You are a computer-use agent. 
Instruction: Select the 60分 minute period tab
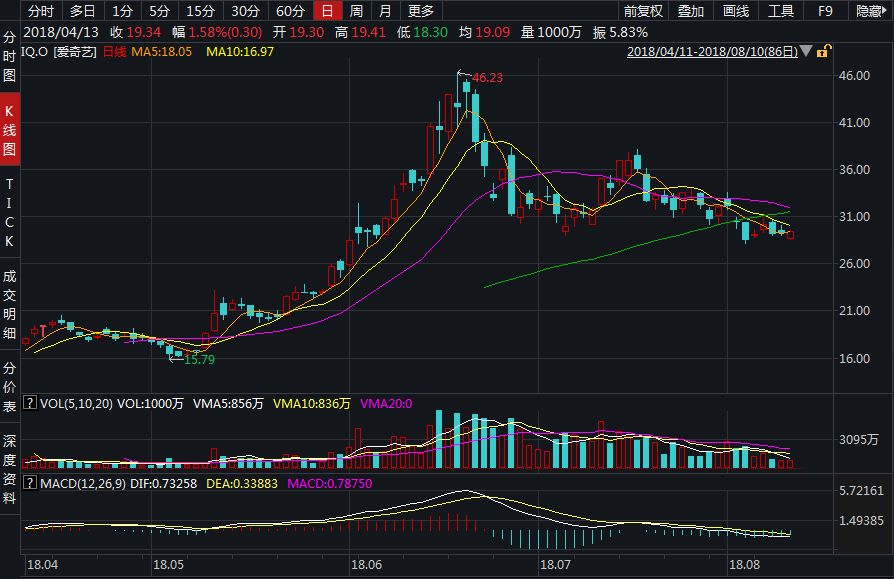pyautogui.click(x=290, y=11)
